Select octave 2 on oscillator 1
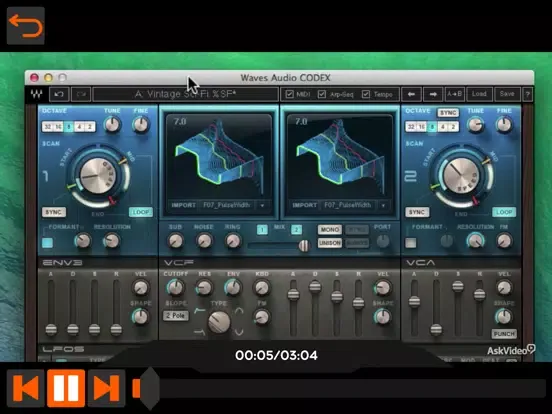This screenshot has width=552, height=414. 90,126
